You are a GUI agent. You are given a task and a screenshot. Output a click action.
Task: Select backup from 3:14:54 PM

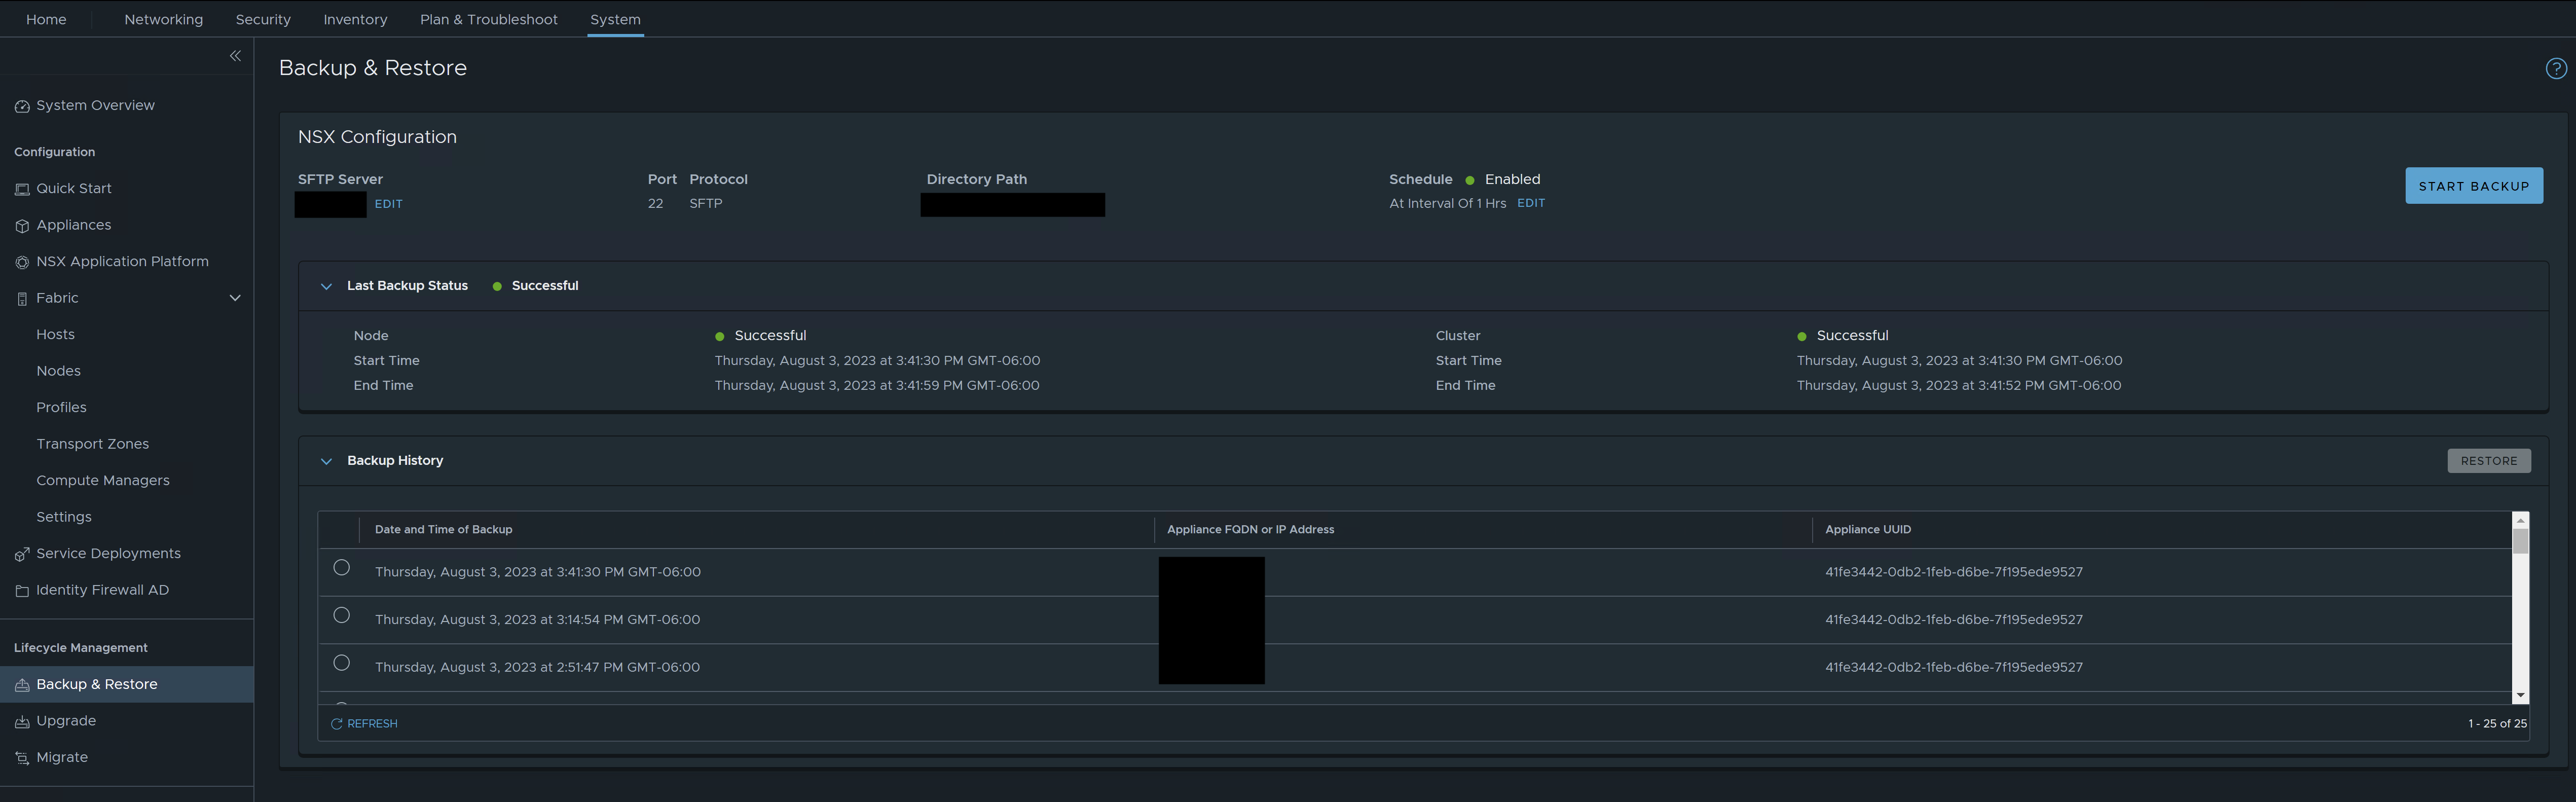[x=341, y=615]
